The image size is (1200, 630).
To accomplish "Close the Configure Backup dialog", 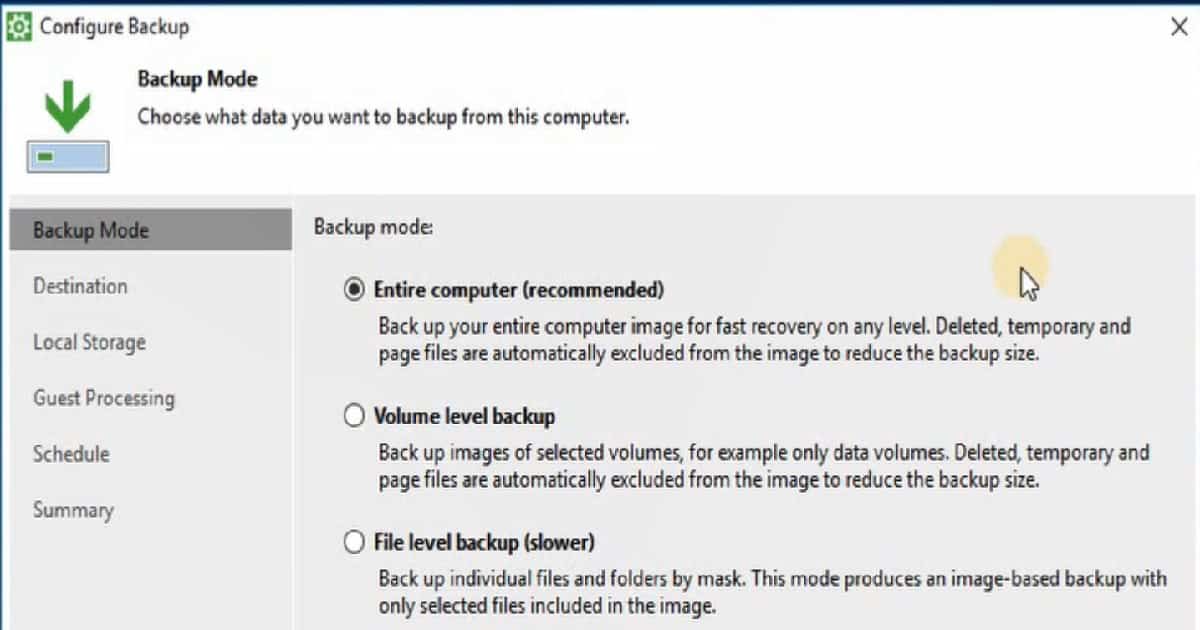I will (x=1179, y=27).
